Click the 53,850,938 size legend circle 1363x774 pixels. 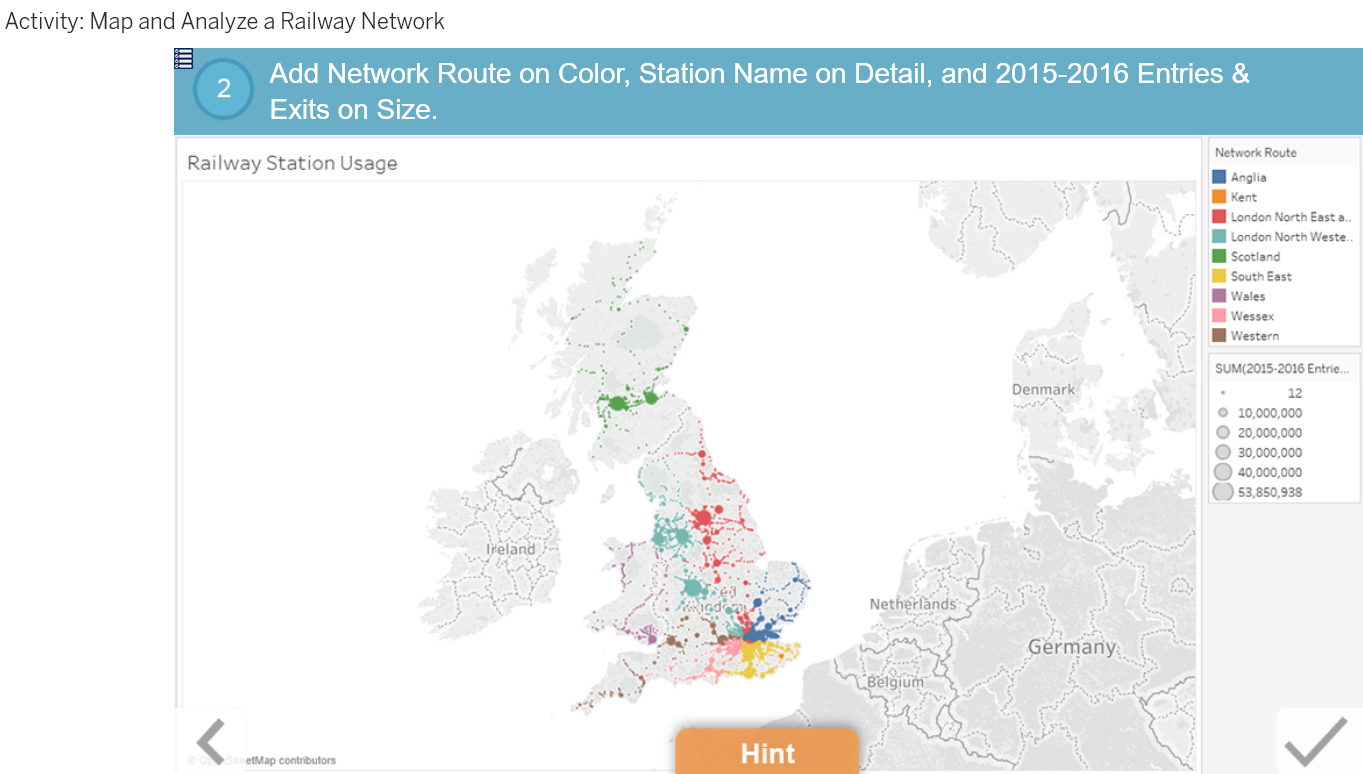[1222, 491]
